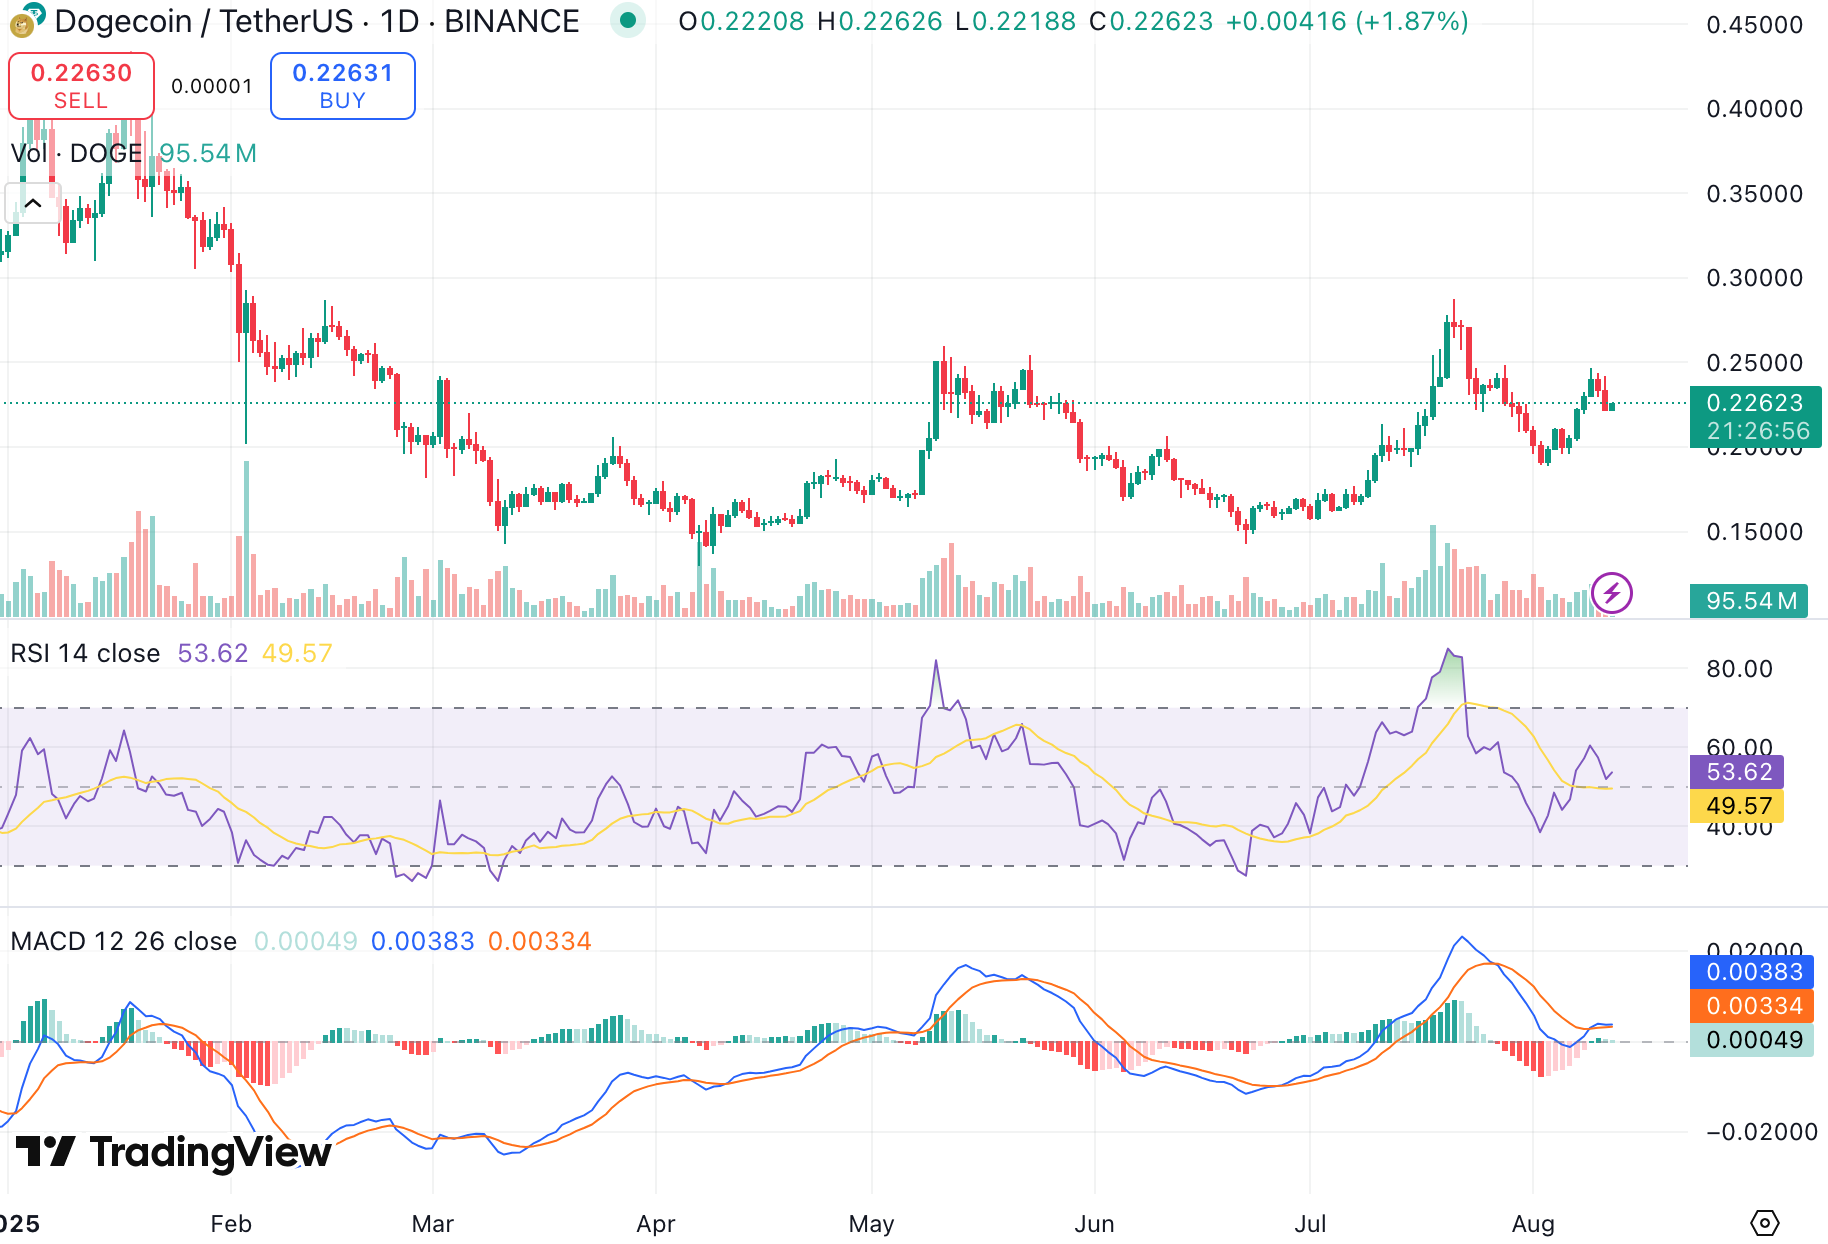Open the purple lightning bolt icon
Screen dimensions: 1828x1244
[x=1612, y=593]
